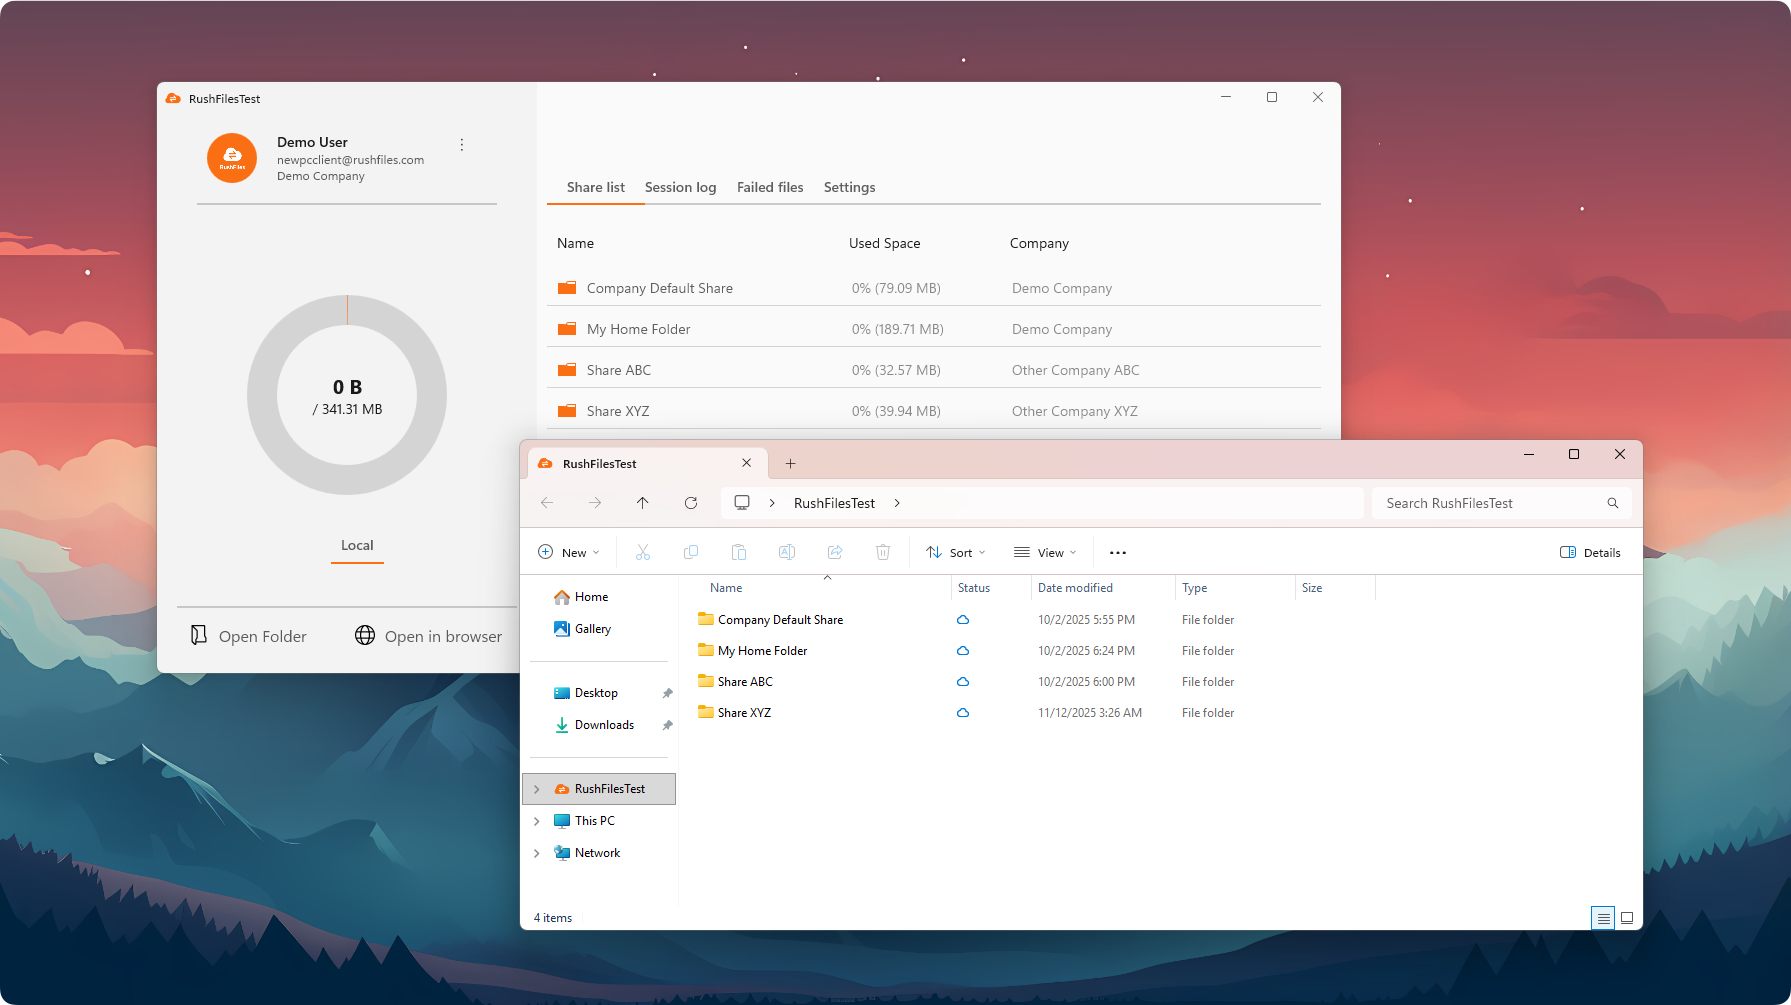Open the three-dot menu beside Demo User
Viewport: 1791px width, 1005px height.
[x=462, y=145]
